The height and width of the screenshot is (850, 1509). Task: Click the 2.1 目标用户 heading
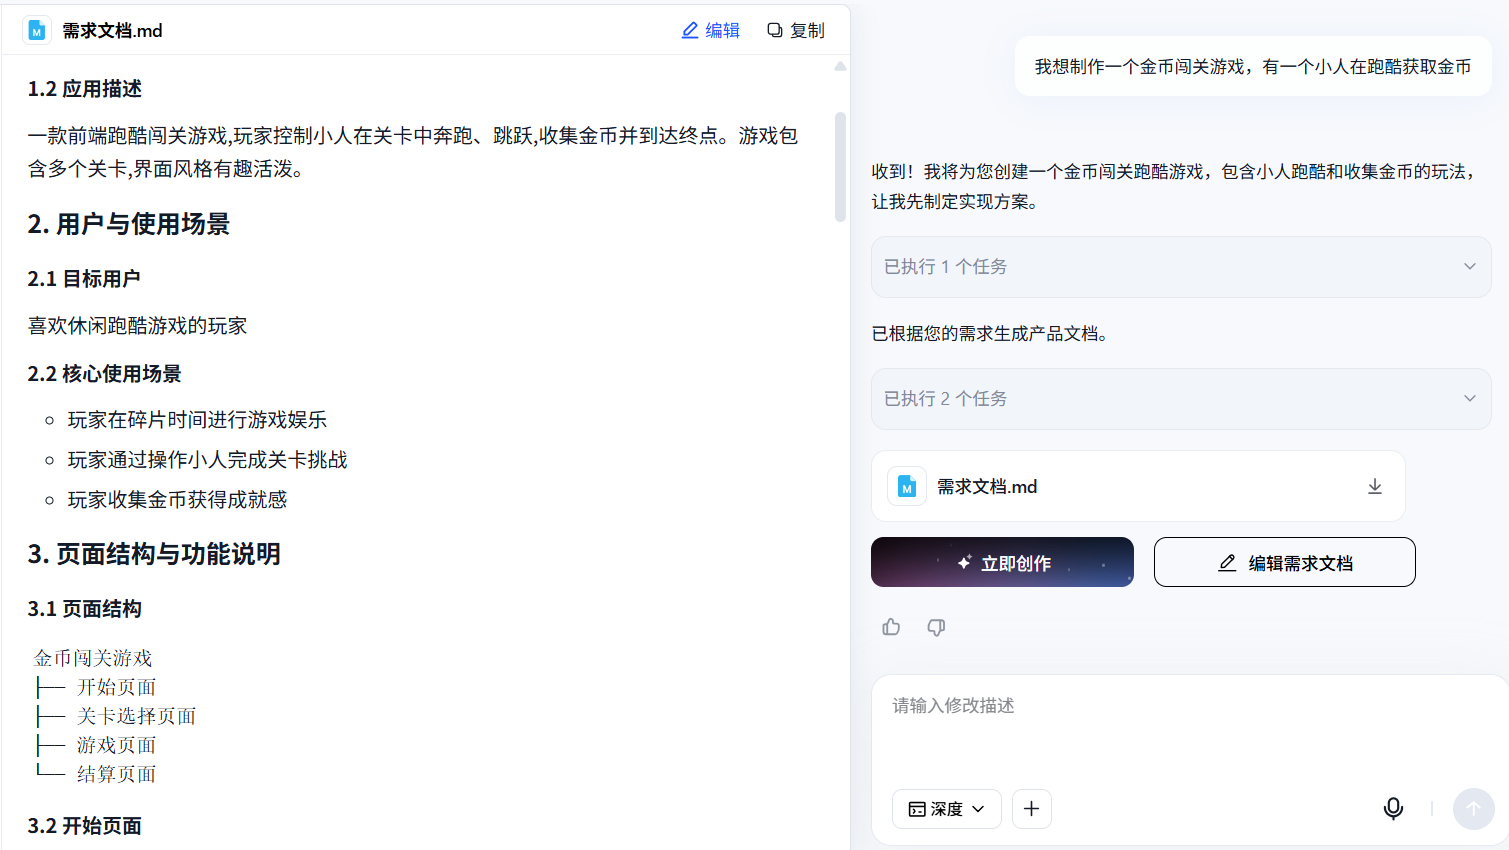84,279
